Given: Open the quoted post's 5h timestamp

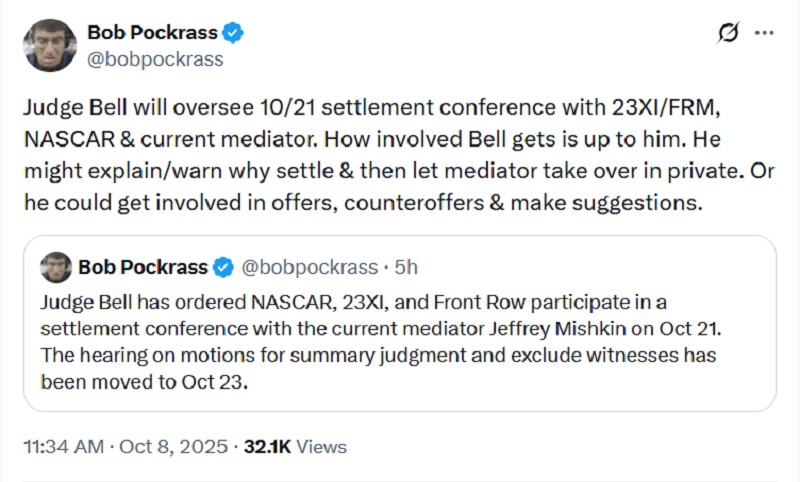Looking at the screenshot, I should tap(405, 268).
